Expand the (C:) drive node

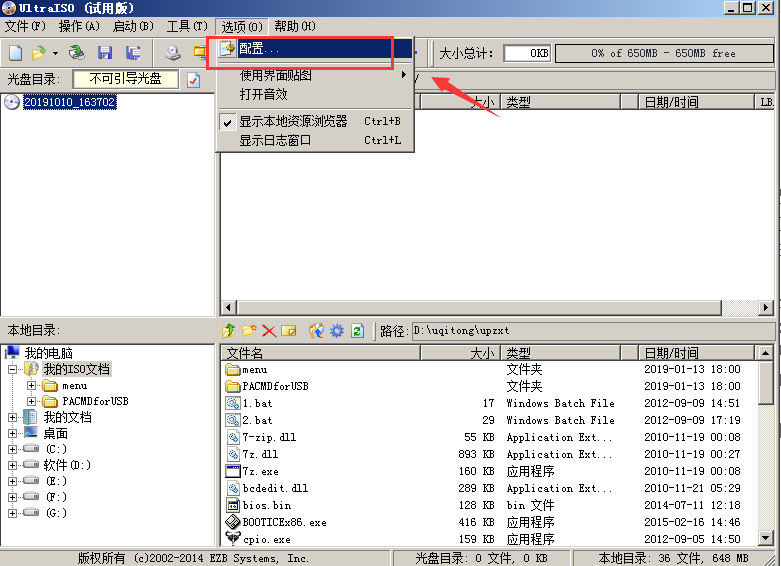pyautogui.click(x=12, y=449)
